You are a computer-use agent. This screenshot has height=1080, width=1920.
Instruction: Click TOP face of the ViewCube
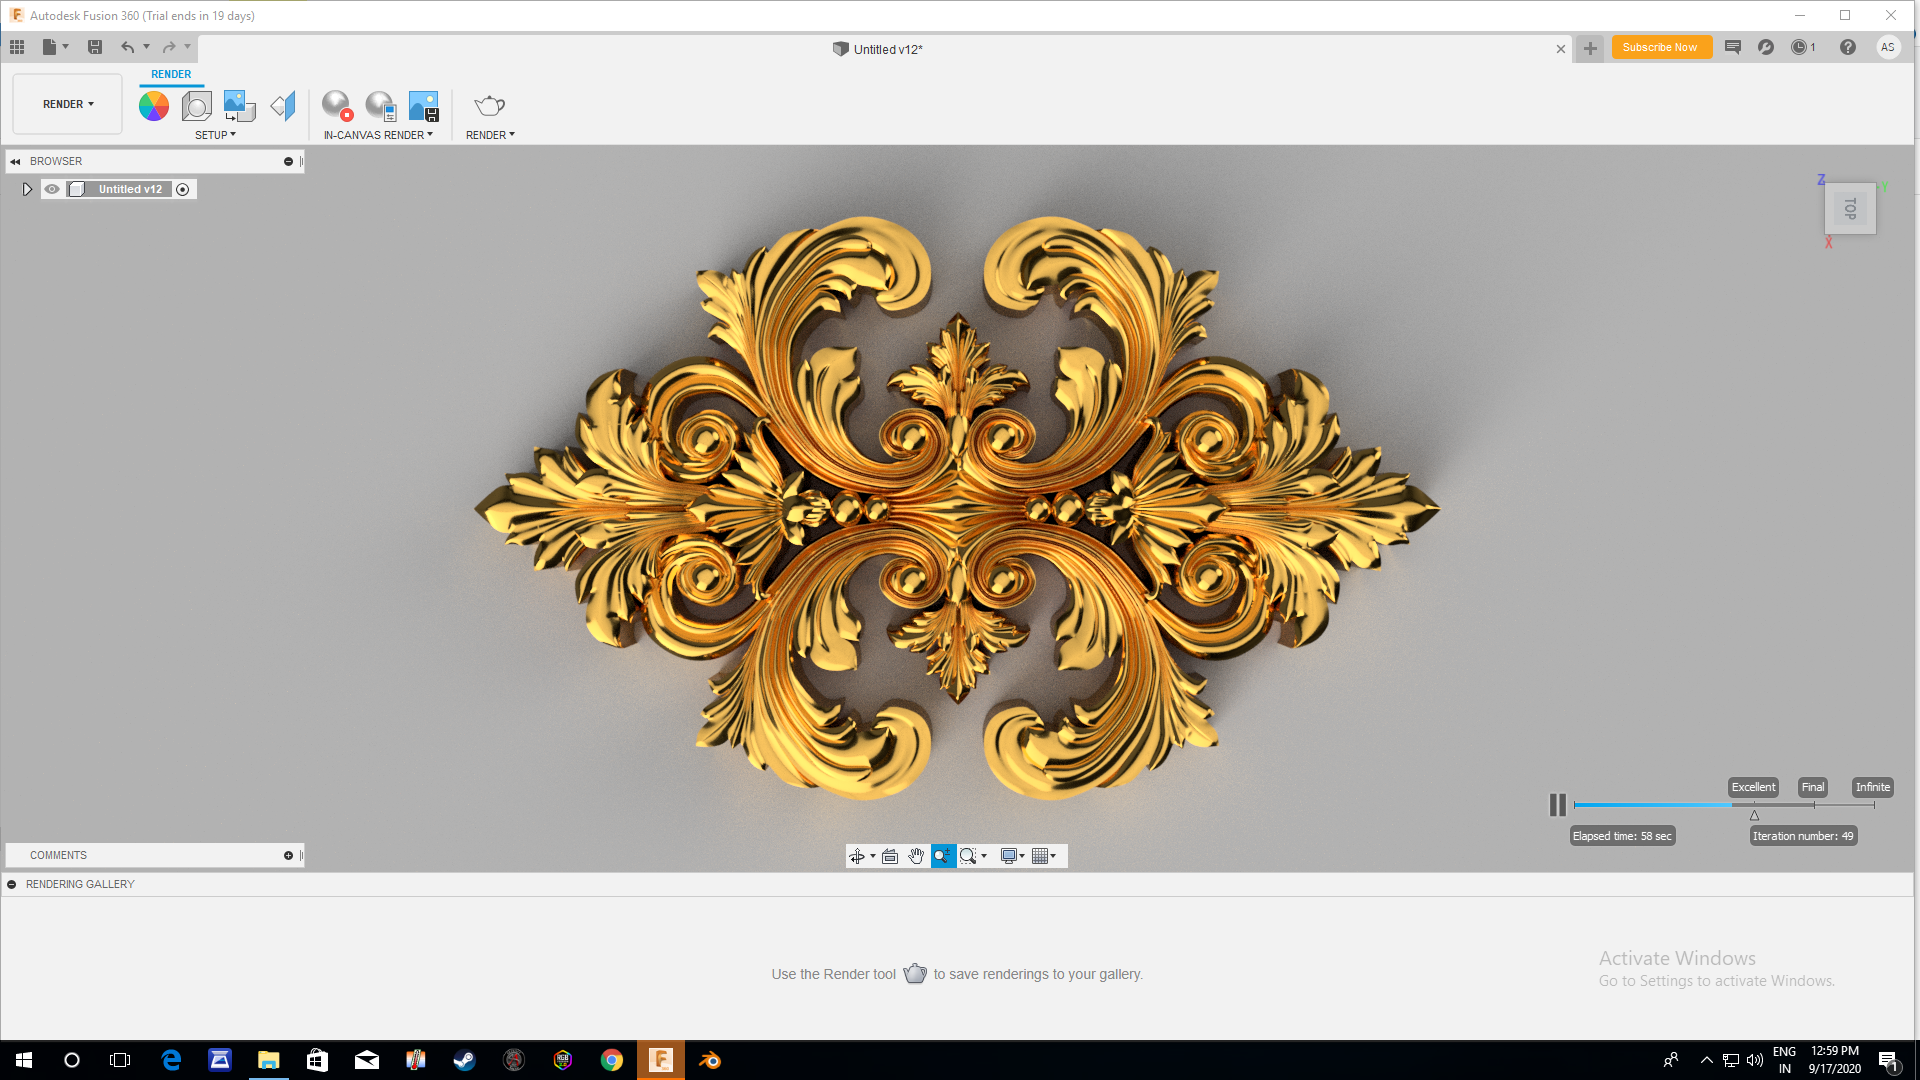(x=1850, y=209)
